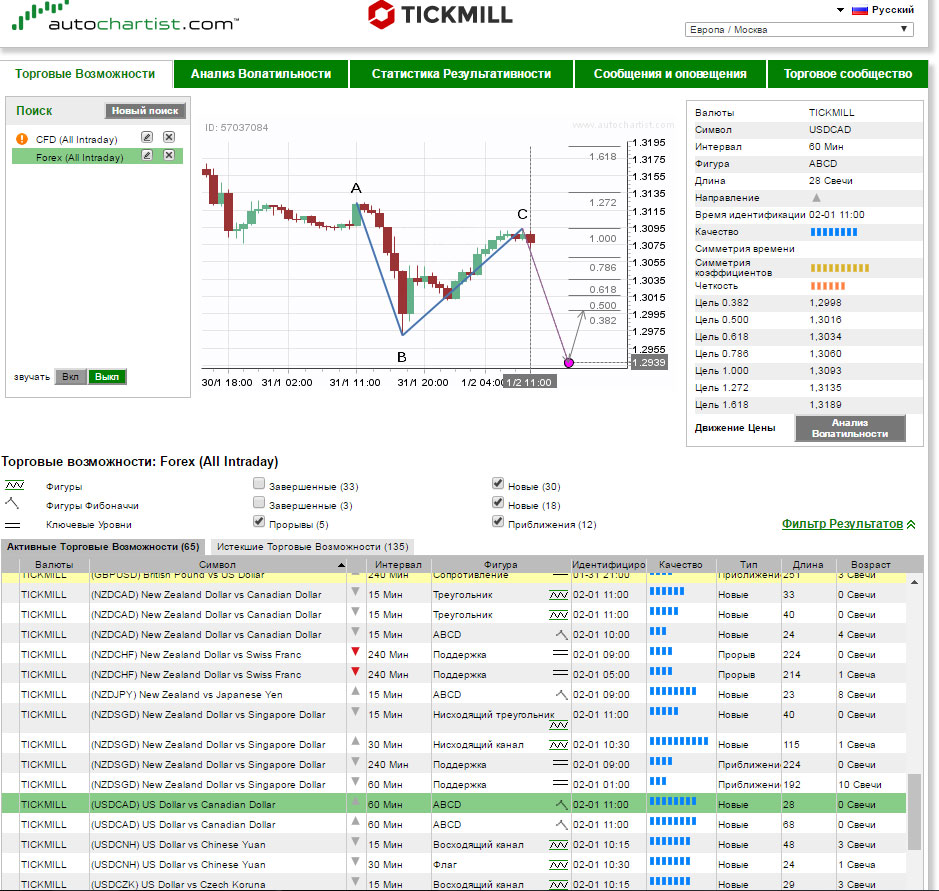
Task: Click the autochartist.com logo
Action: click(x=125, y=17)
